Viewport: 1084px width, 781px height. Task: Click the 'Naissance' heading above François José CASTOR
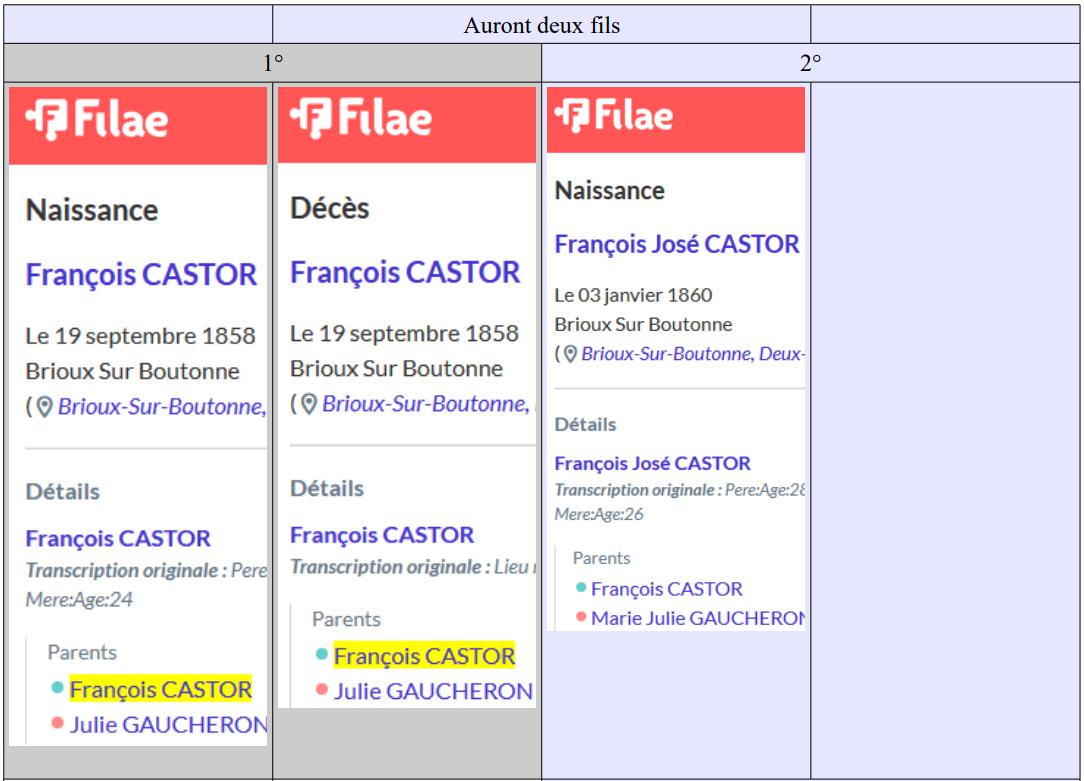[610, 190]
